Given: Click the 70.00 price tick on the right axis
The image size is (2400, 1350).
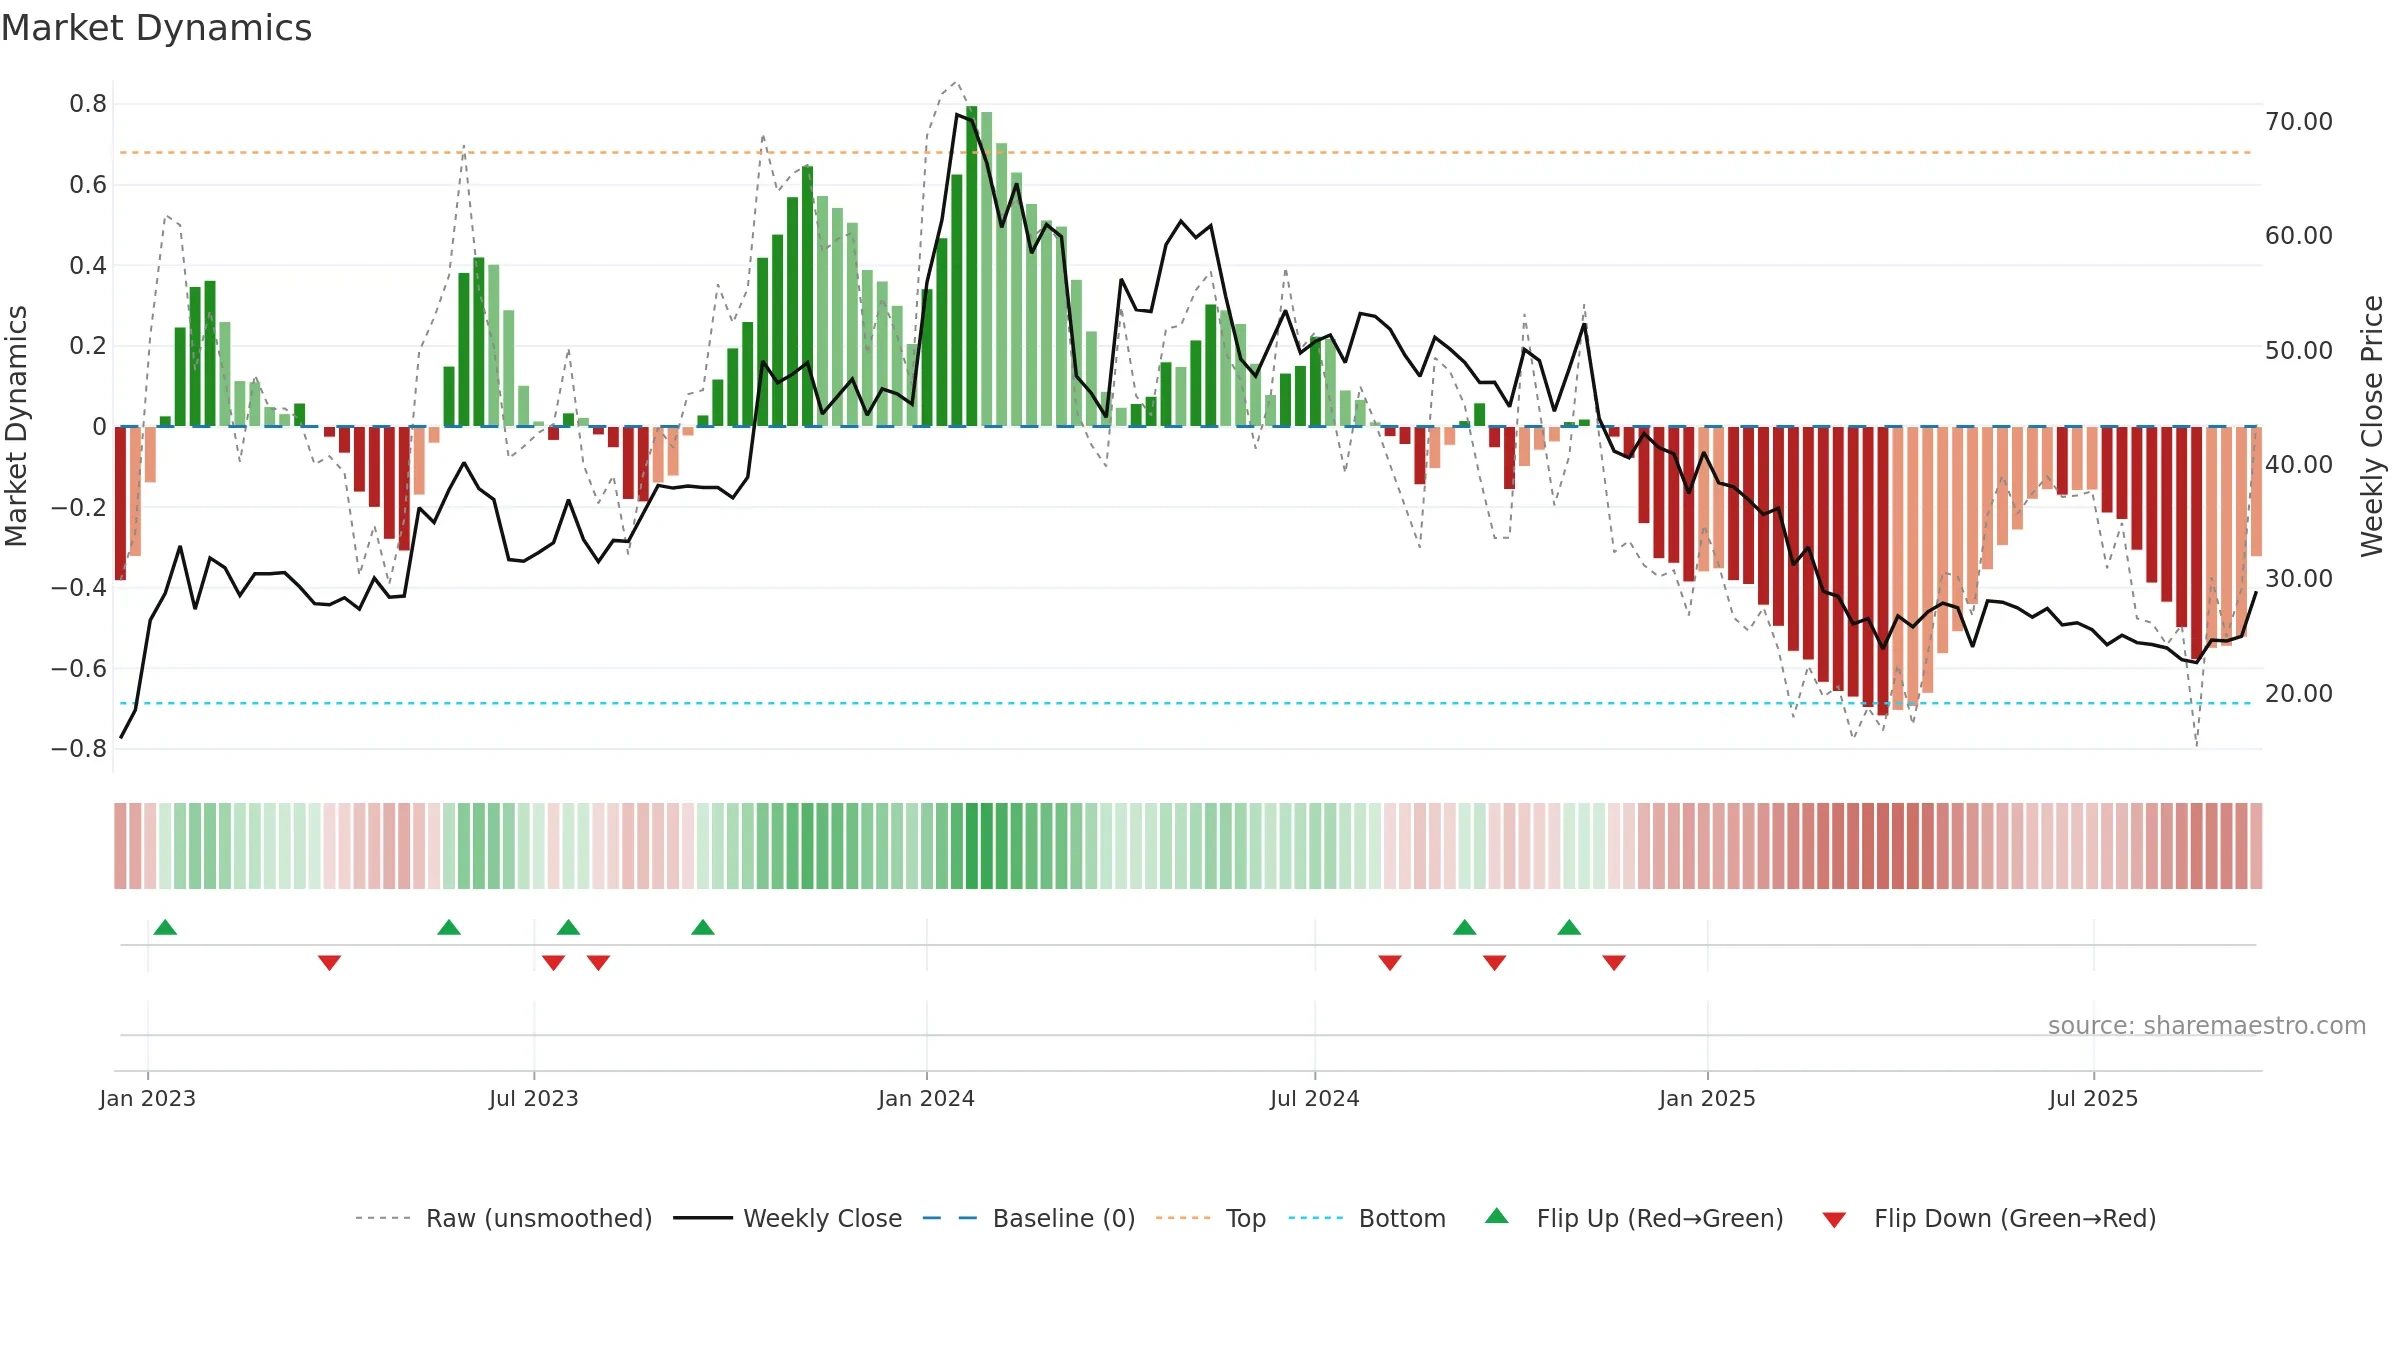Looking at the screenshot, I should (2299, 122).
